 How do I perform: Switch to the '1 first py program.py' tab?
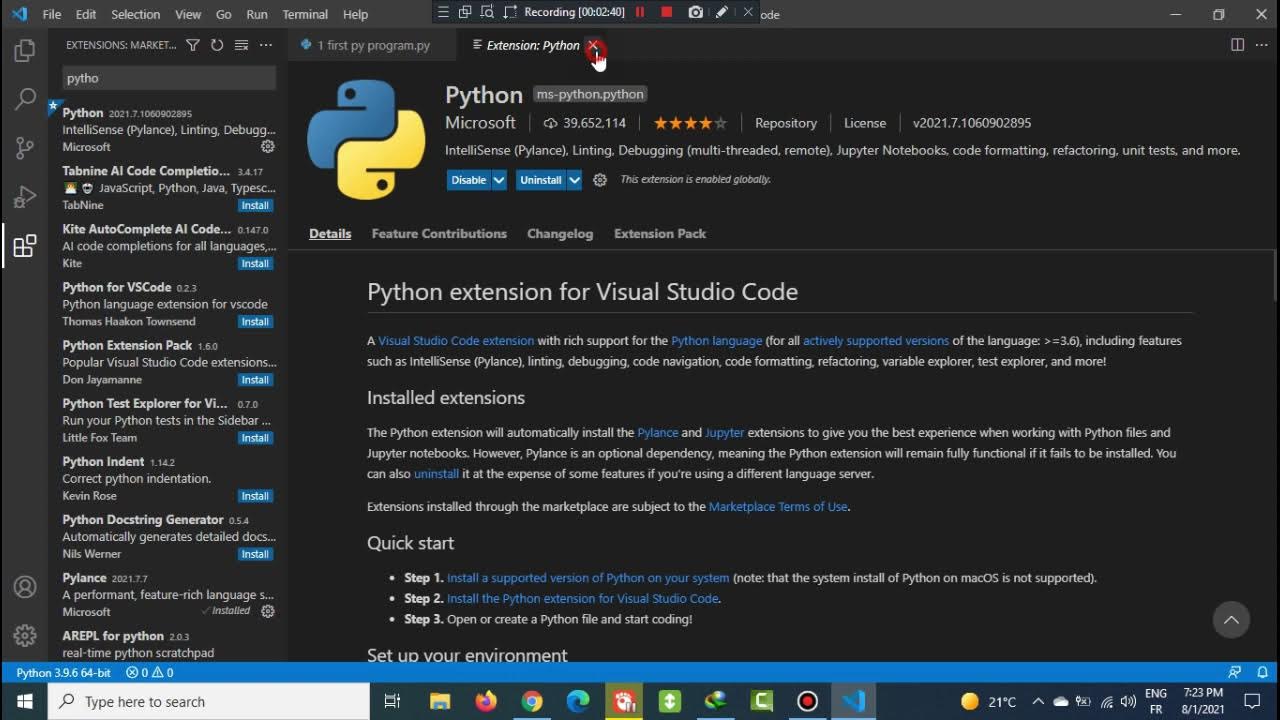[373, 45]
